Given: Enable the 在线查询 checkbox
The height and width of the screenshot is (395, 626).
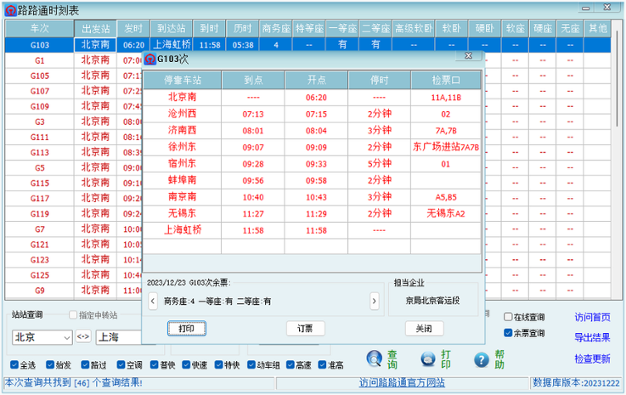Looking at the screenshot, I should [508, 317].
